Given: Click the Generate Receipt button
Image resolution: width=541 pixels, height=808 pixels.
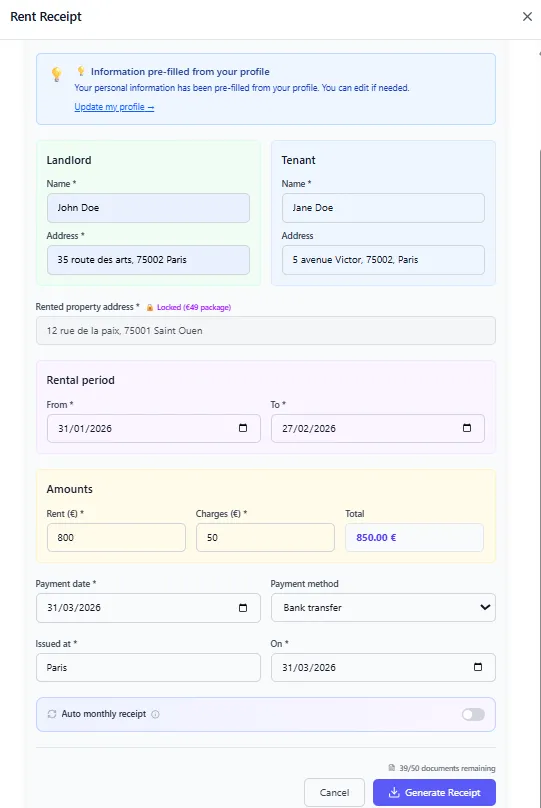Looking at the screenshot, I should (x=434, y=792).
